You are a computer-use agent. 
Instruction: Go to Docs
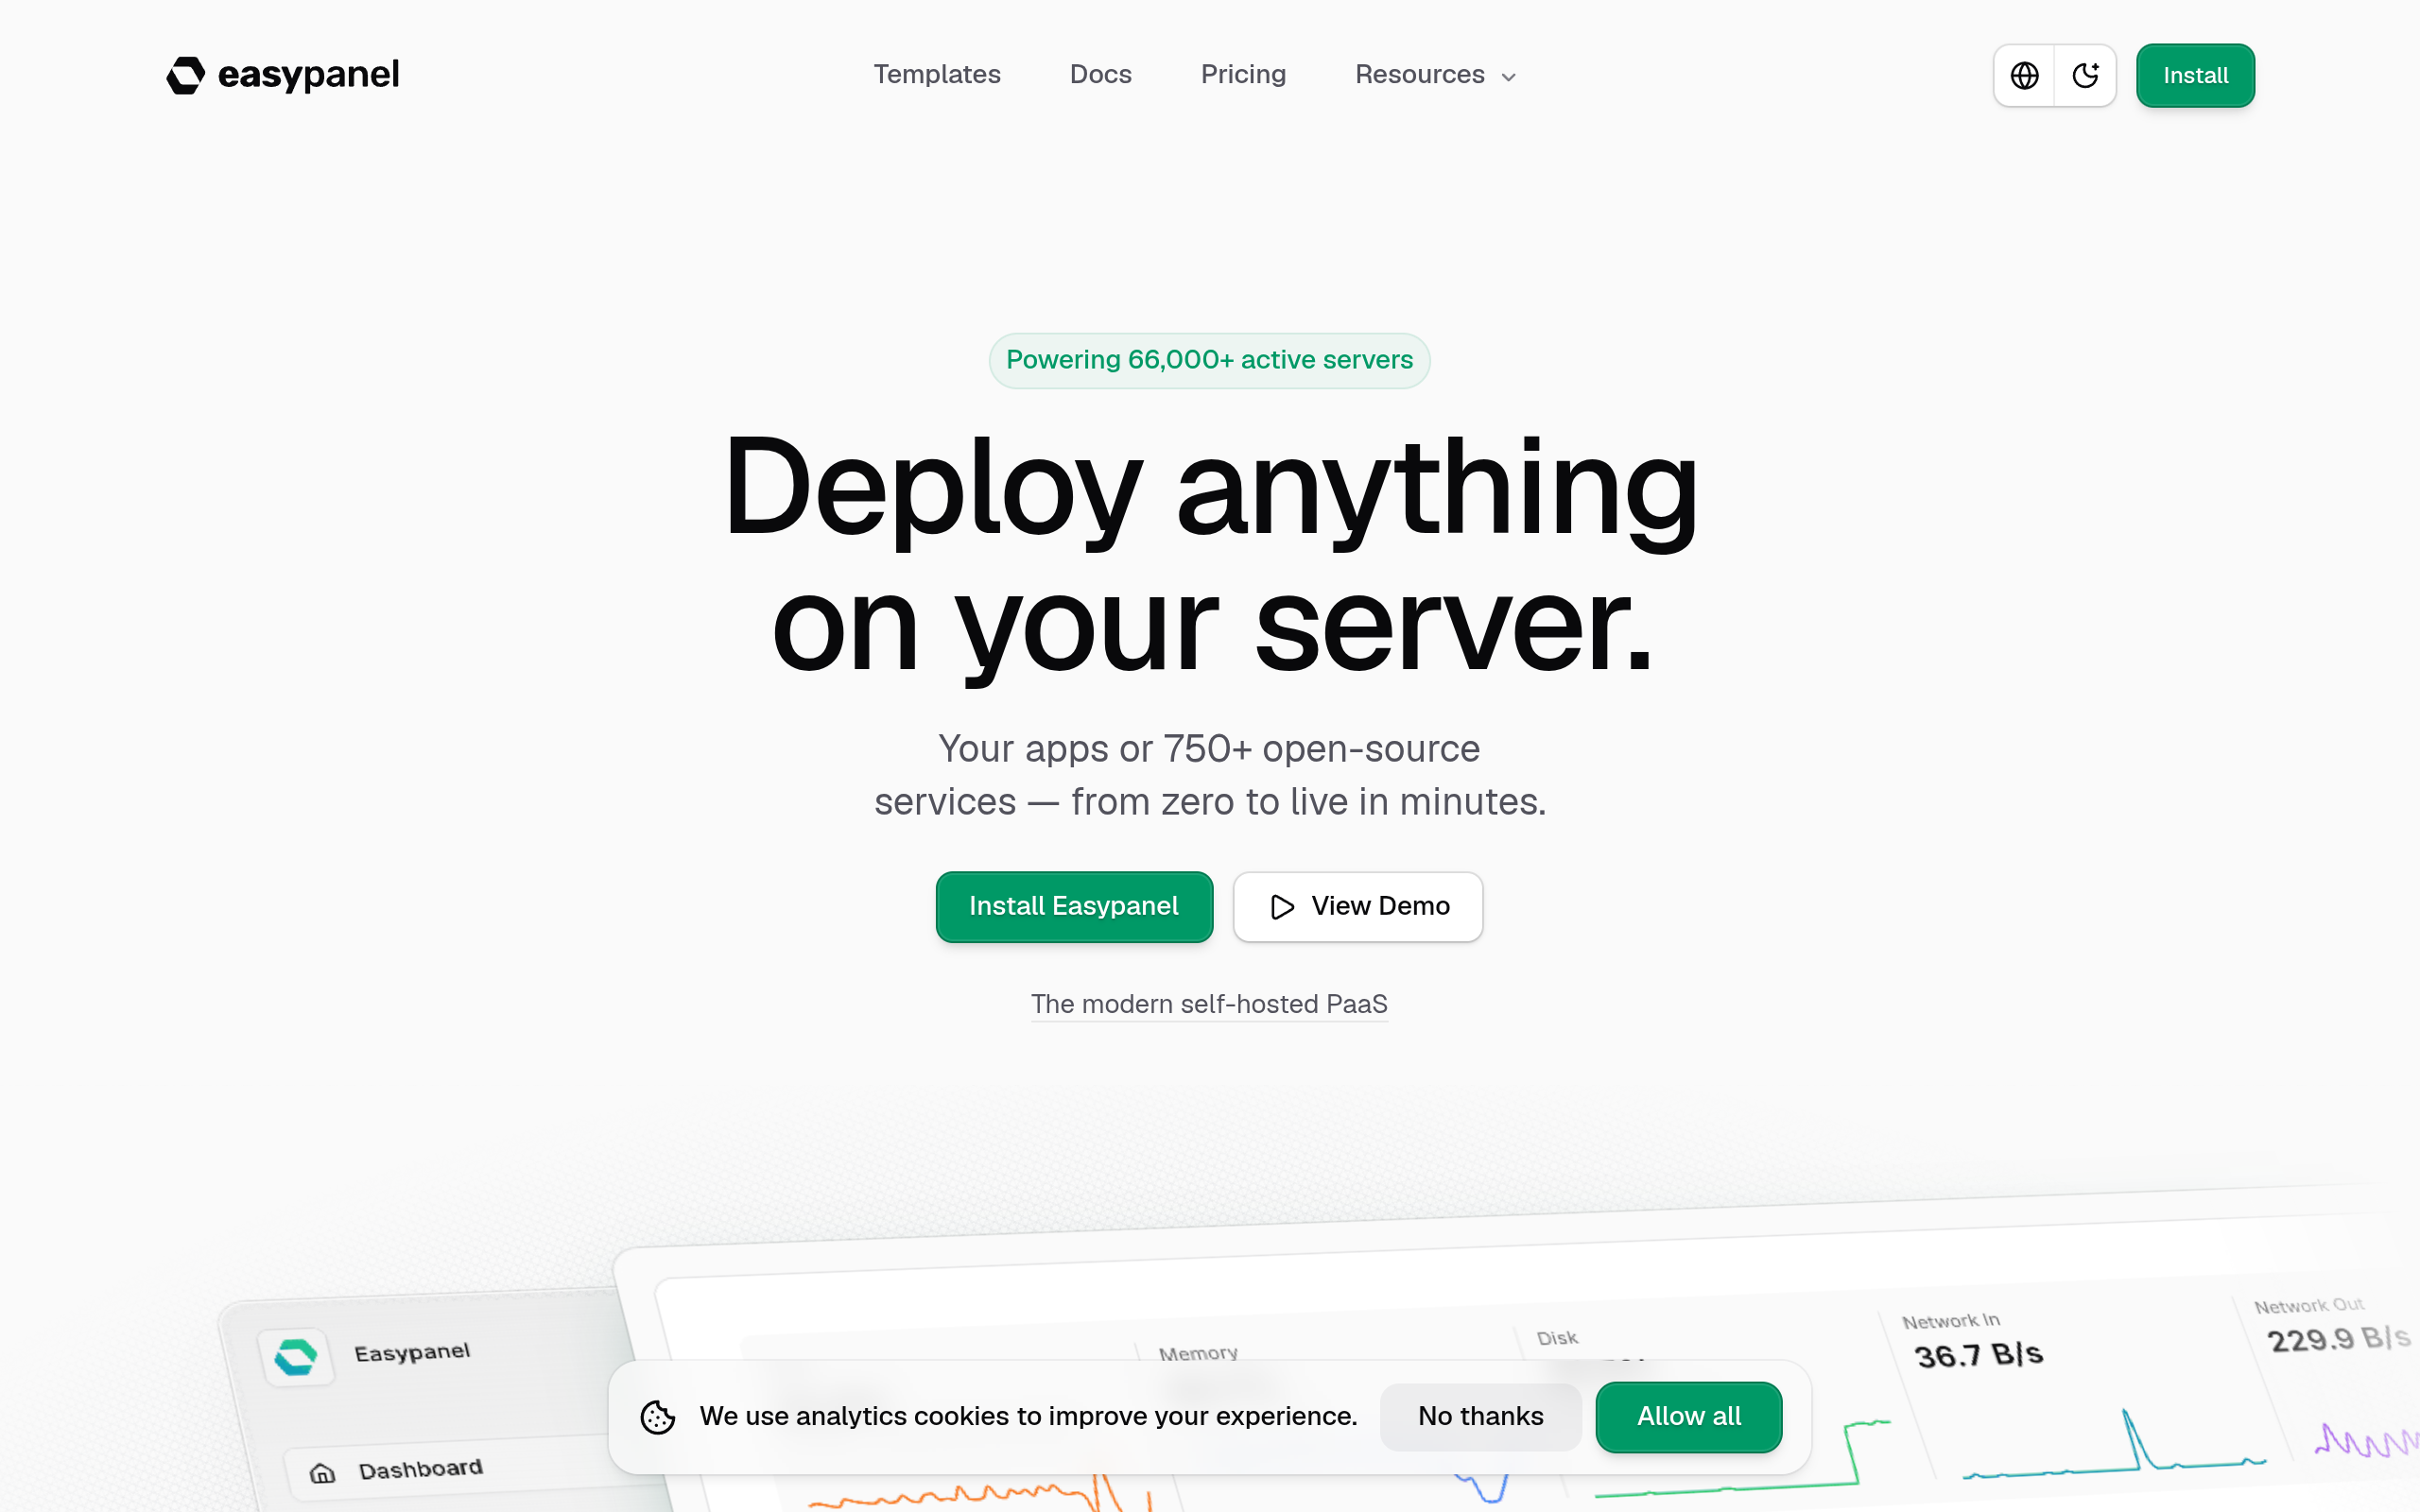coord(1100,74)
